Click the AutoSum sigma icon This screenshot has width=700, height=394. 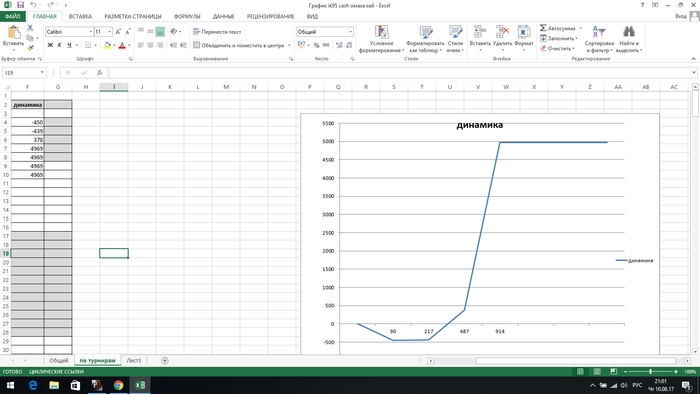(x=543, y=28)
